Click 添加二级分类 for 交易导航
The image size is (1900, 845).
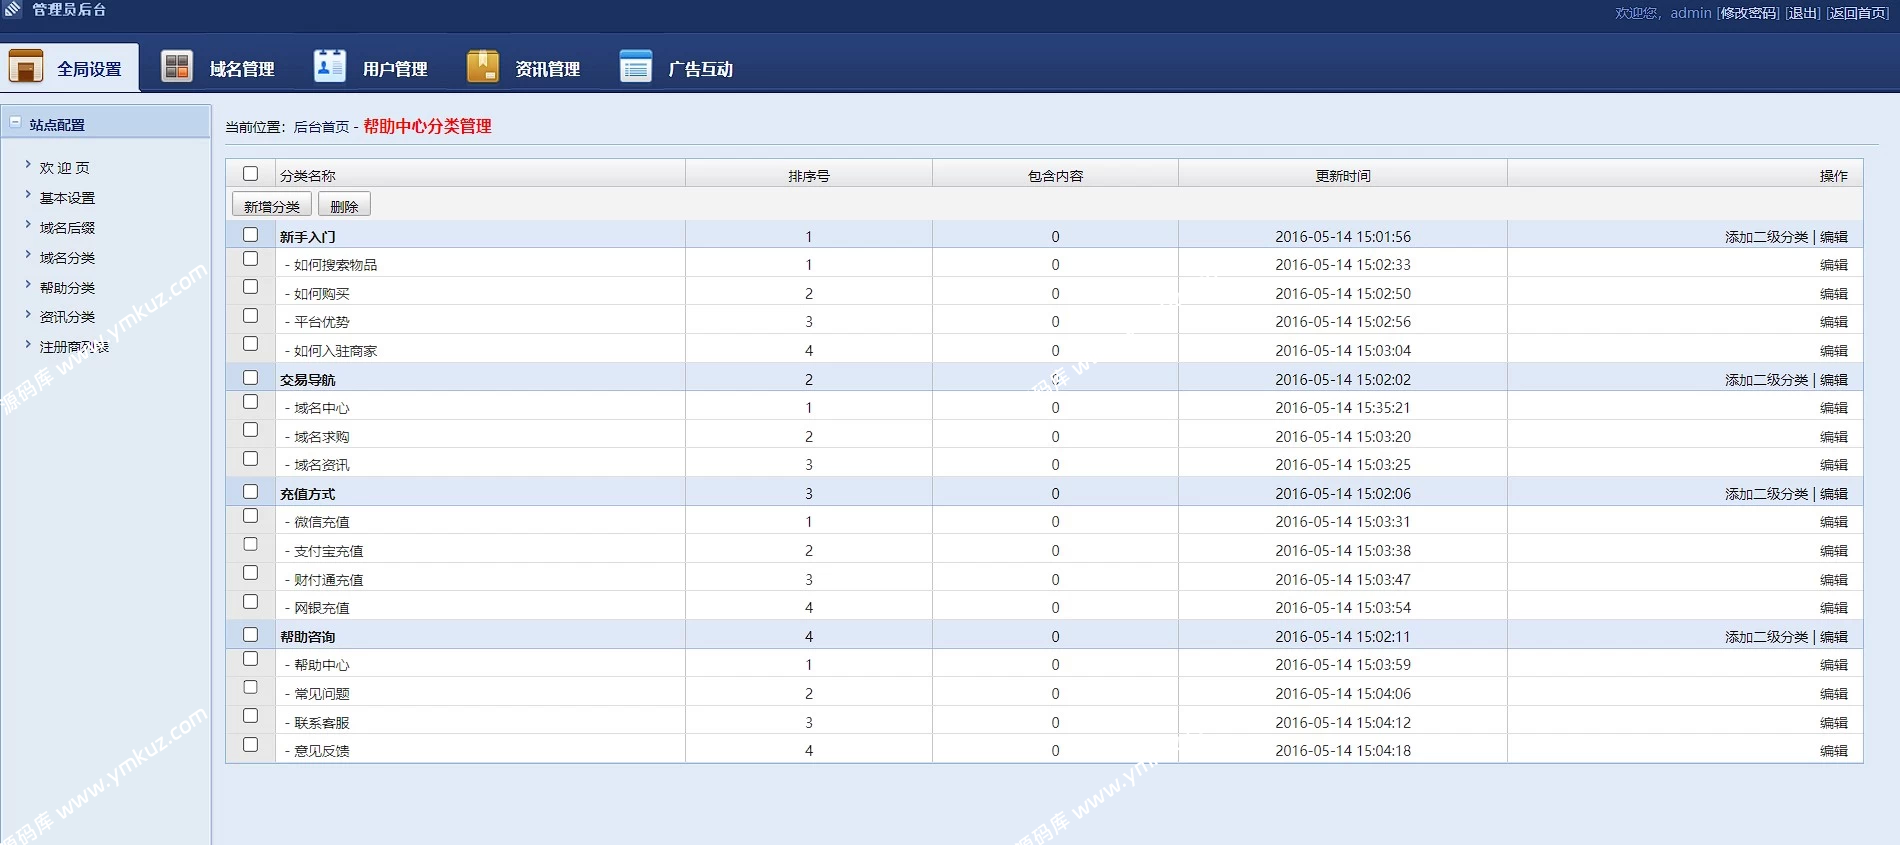click(x=1766, y=380)
